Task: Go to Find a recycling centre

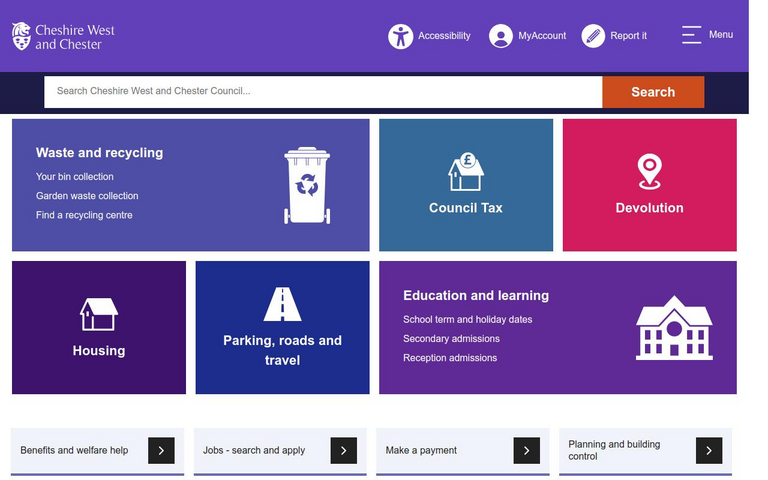Action: pyautogui.click(x=84, y=215)
